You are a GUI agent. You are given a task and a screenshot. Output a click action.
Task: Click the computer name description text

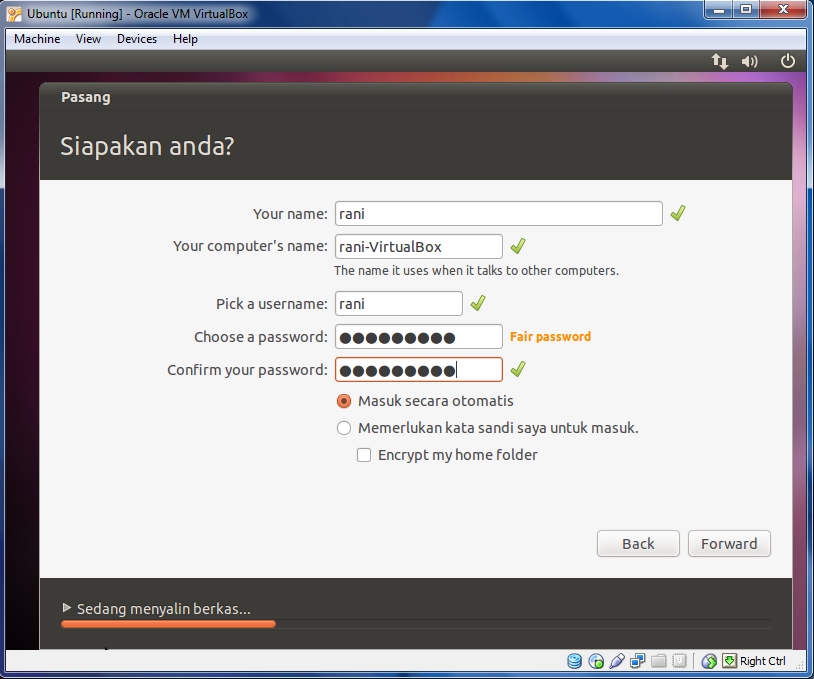pyautogui.click(x=476, y=270)
